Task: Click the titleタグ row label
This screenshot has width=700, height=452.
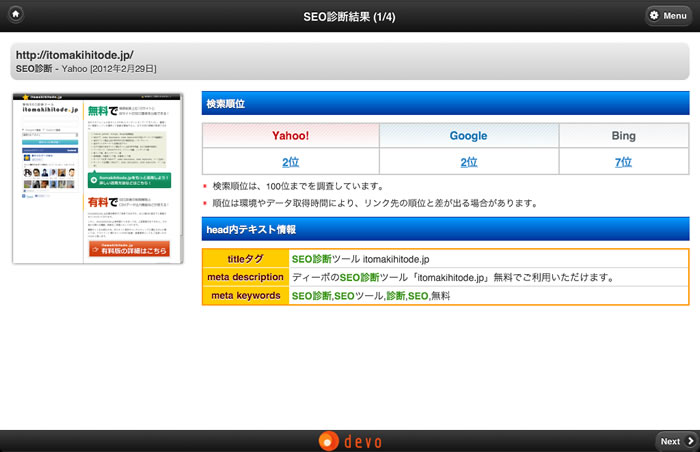Action: pyautogui.click(x=246, y=259)
